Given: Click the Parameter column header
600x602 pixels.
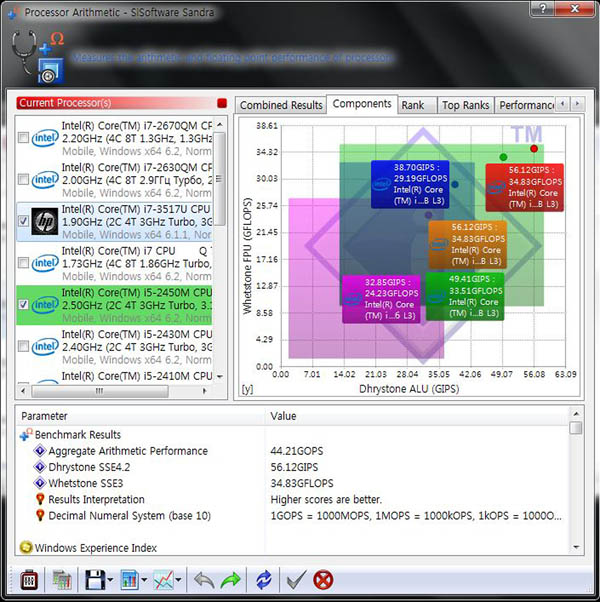Looking at the screenshot, I should [x=140, y=416].
